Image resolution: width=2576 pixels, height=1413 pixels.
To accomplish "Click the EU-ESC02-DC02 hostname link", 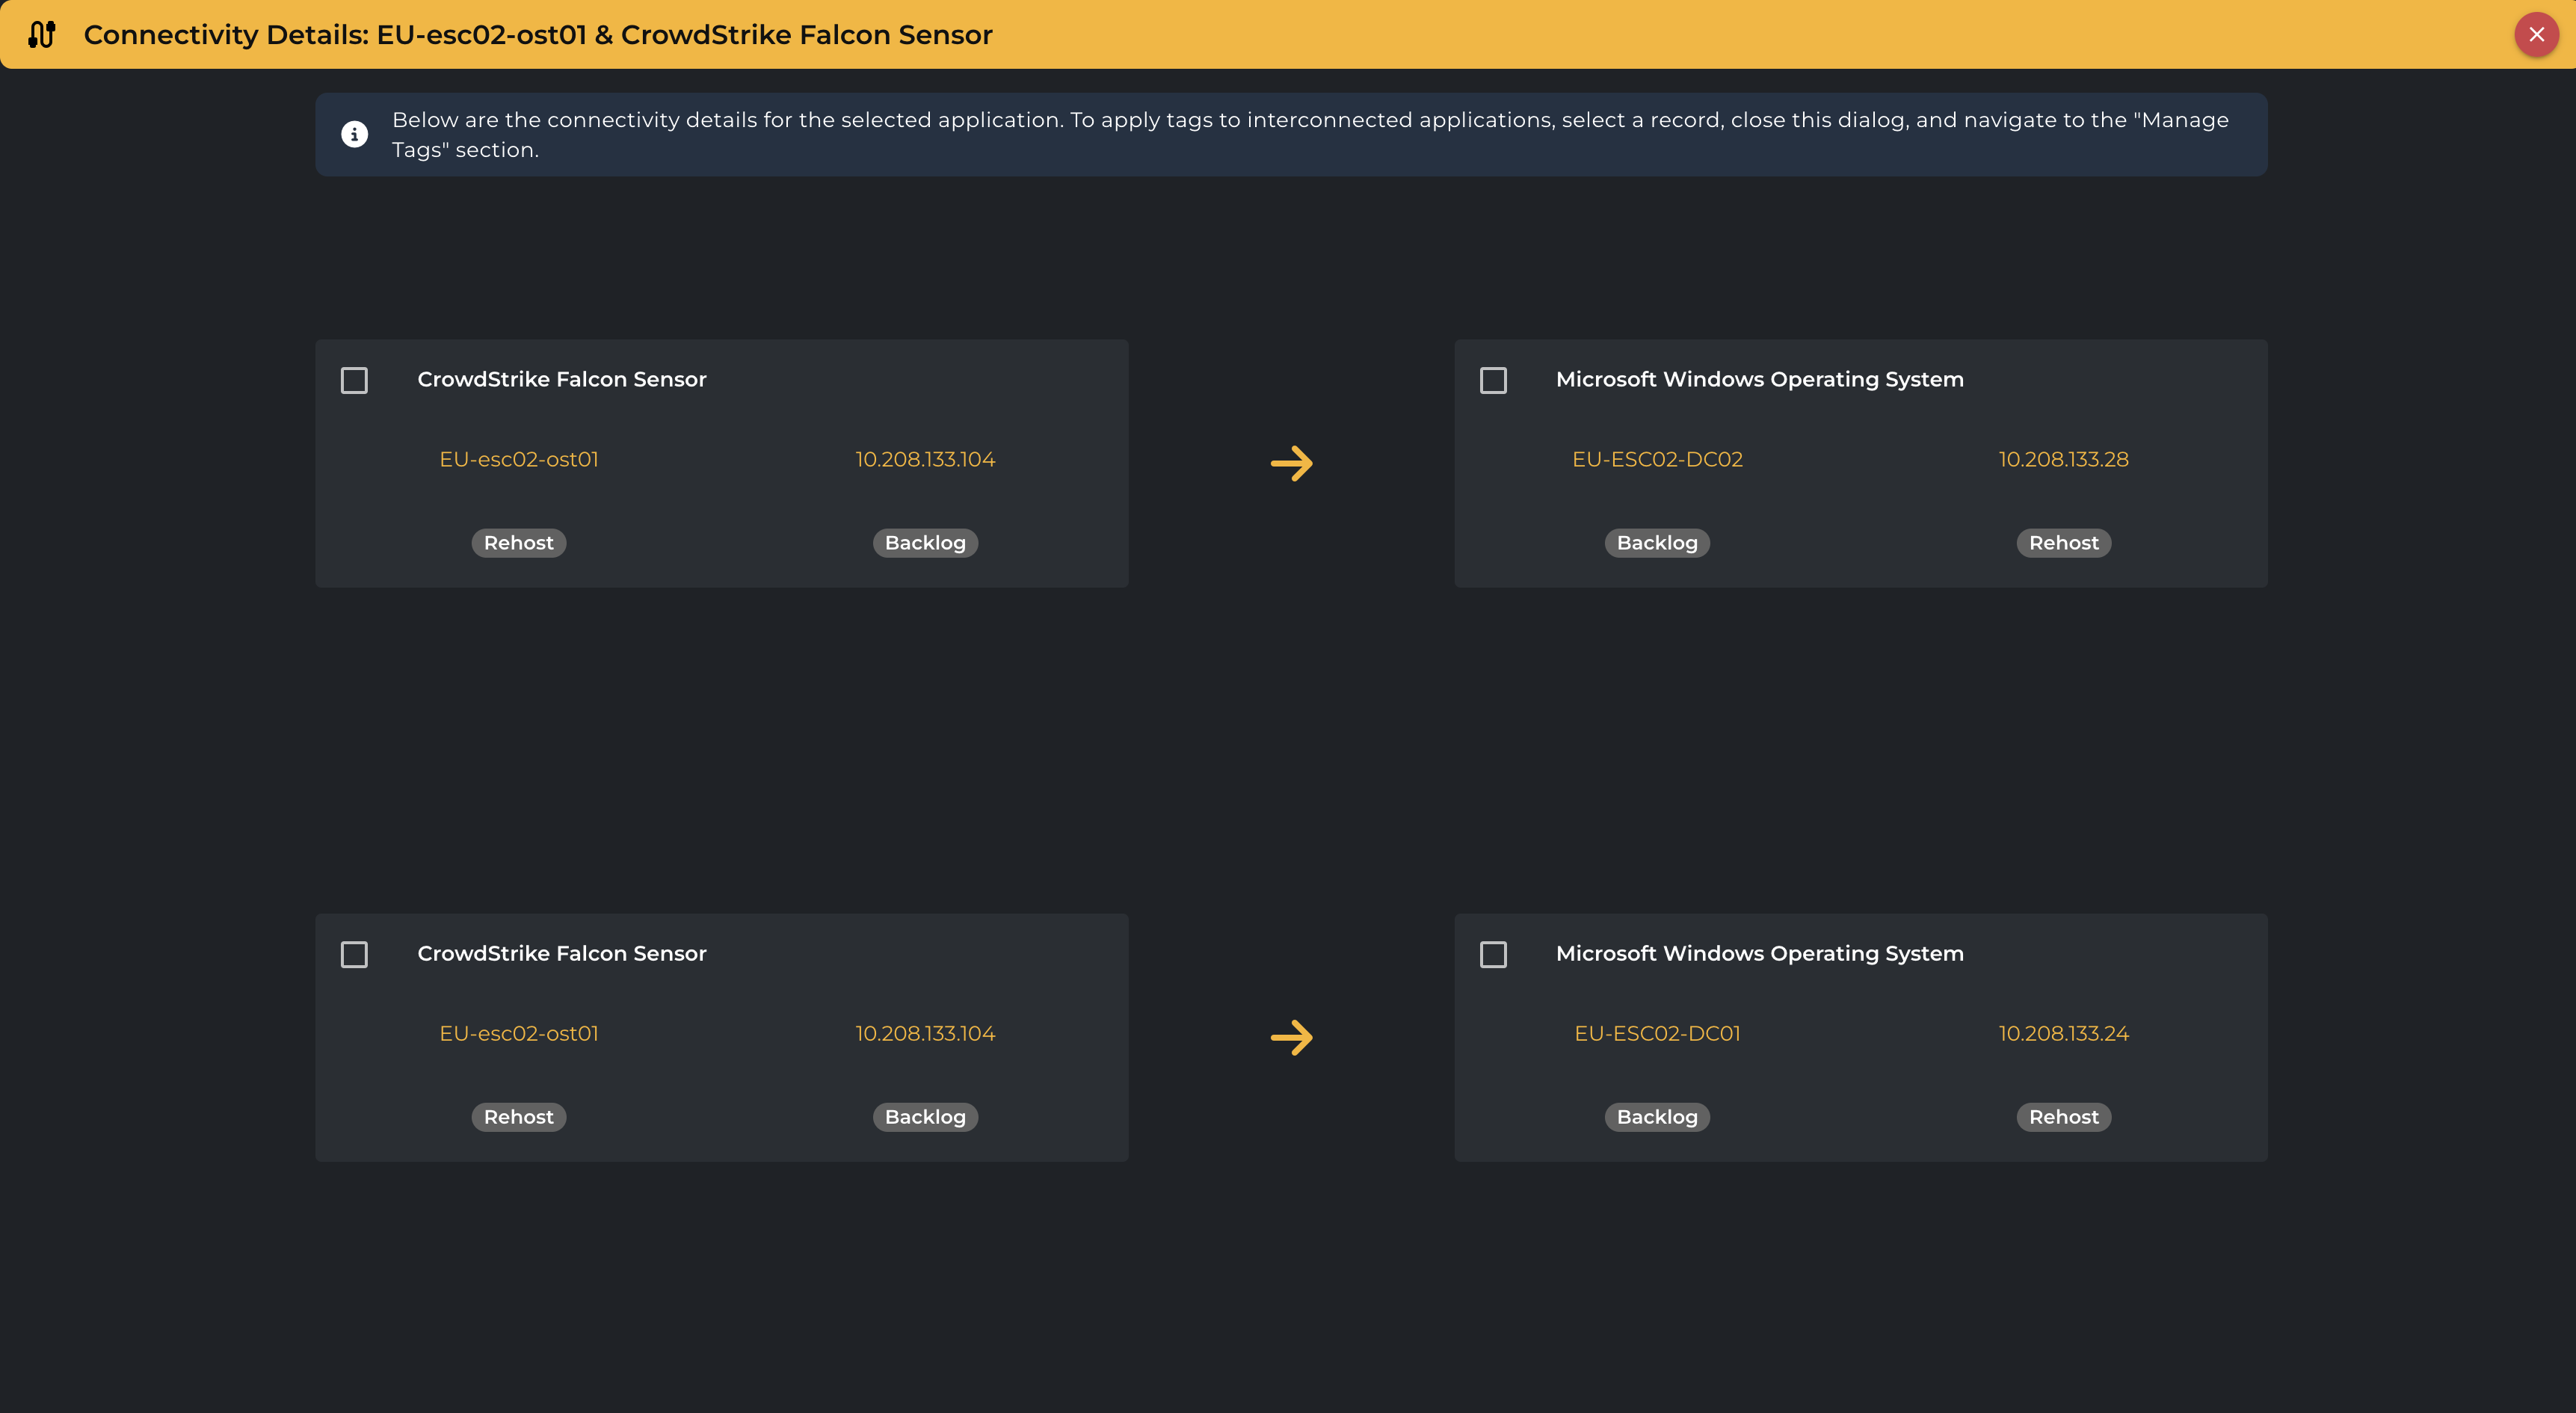I will 1657,459.
